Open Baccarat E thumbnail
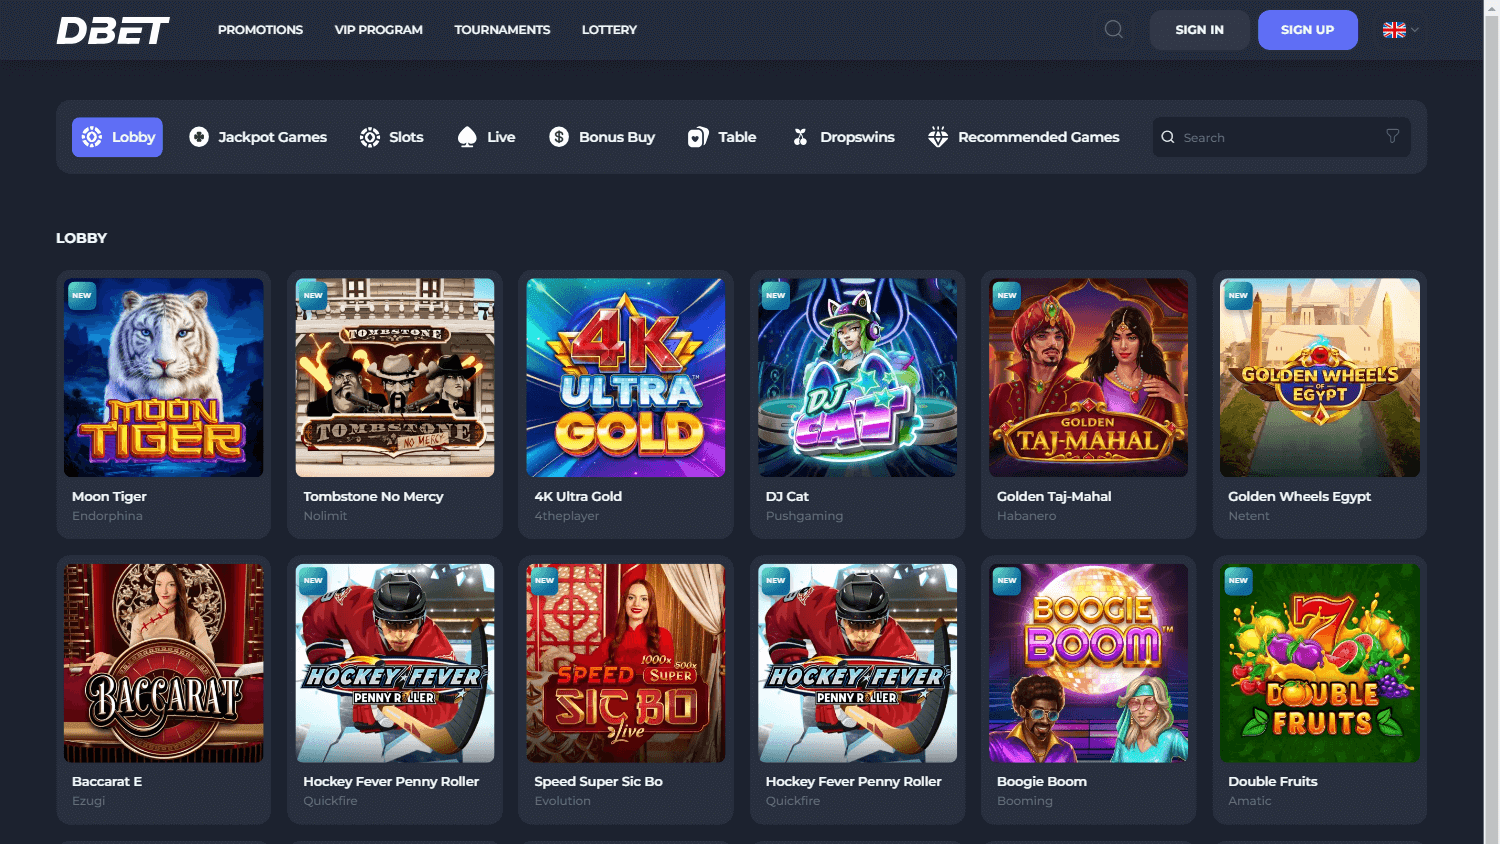Screen dimensions: 1500x844 164,663
